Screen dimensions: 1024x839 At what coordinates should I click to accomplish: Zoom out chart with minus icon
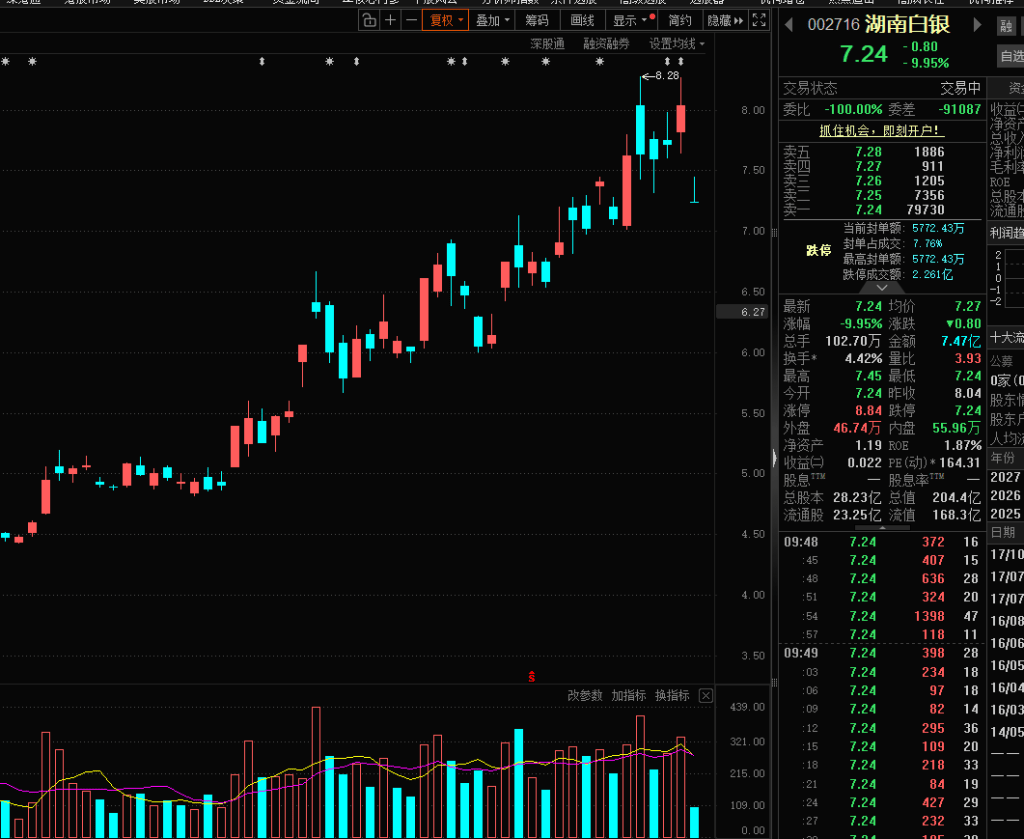411,20
